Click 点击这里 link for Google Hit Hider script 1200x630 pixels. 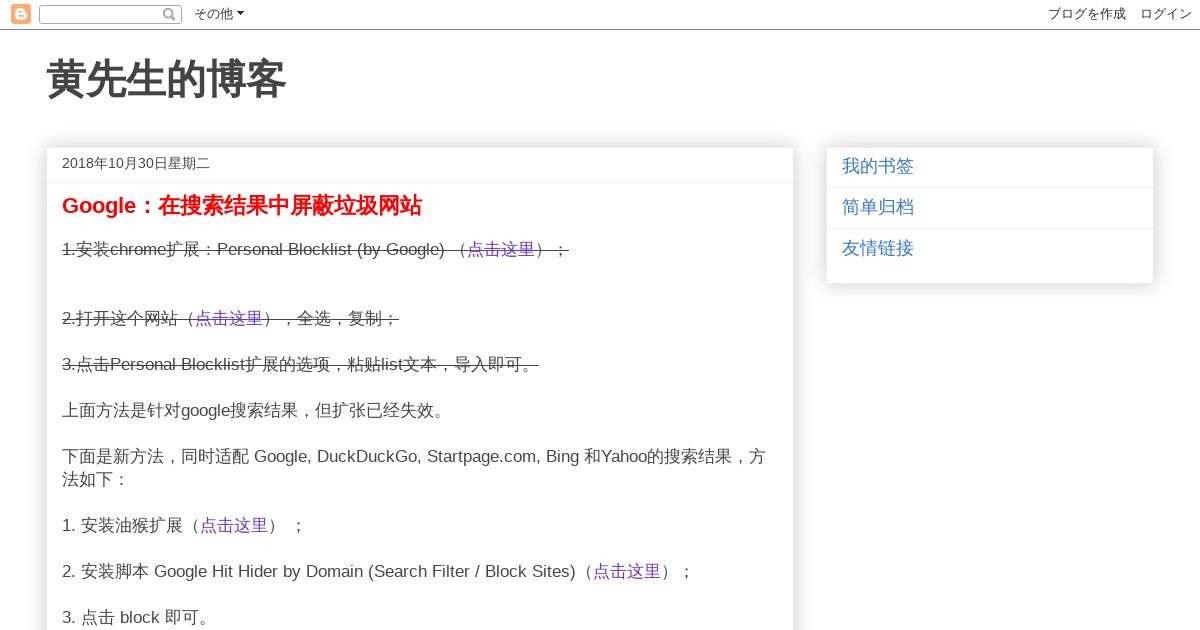tap(627, 572)
